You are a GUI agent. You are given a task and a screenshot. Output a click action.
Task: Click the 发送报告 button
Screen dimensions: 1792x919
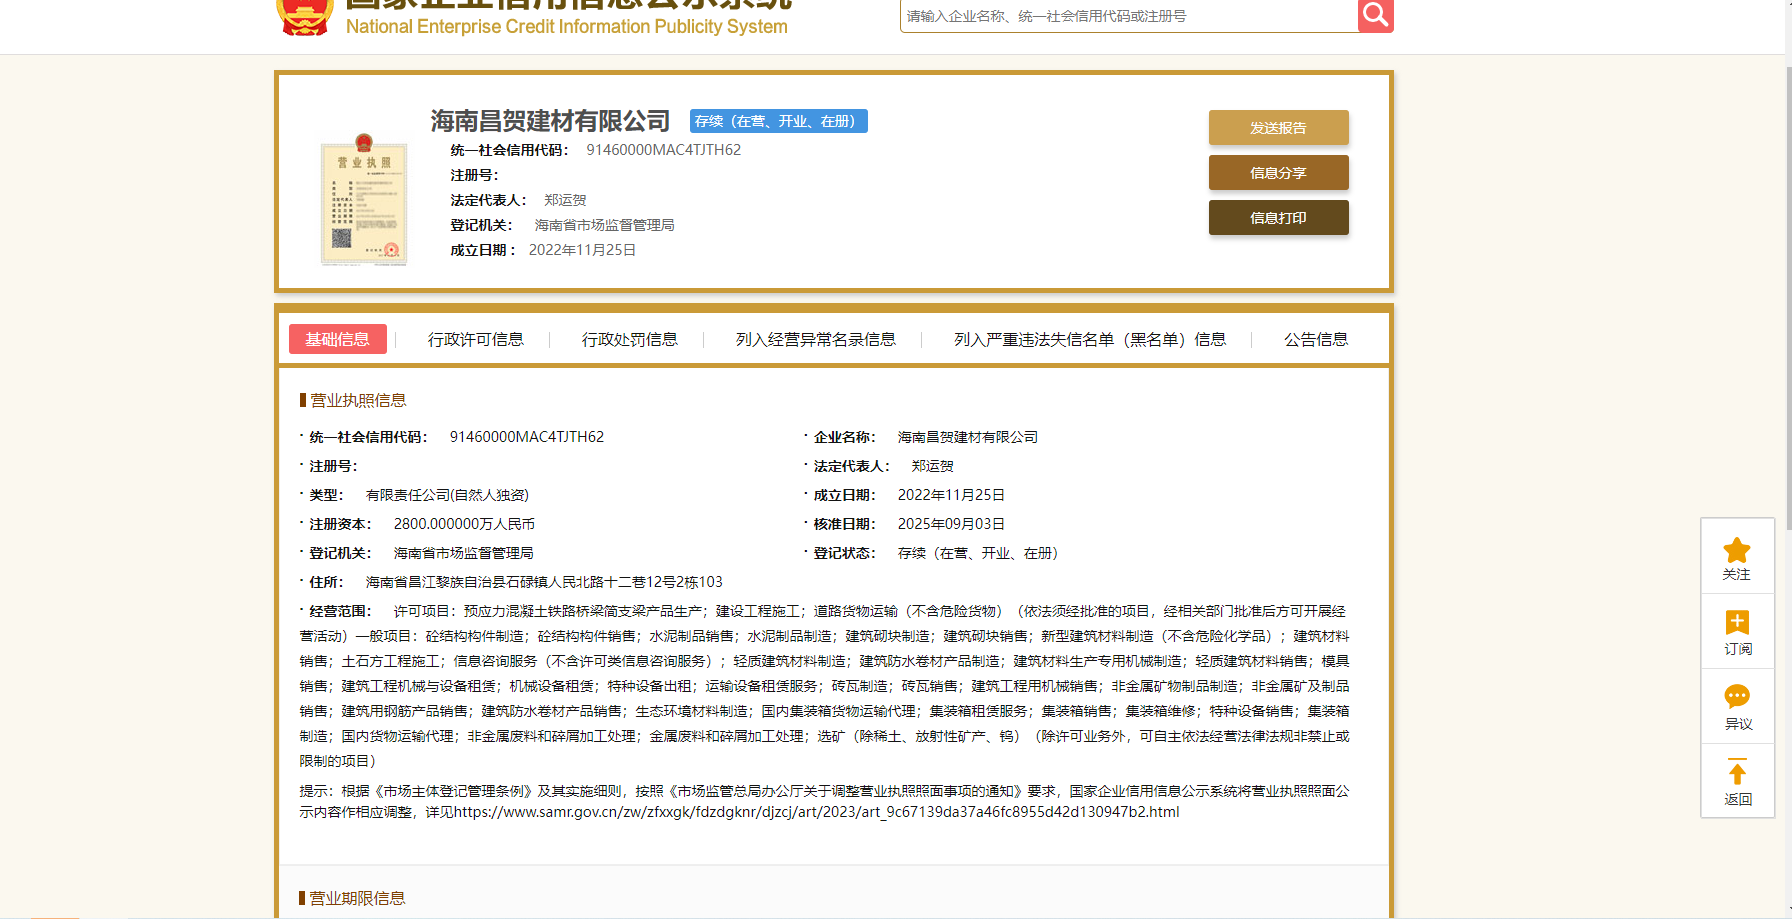pyautogui.click(x=1278, y=128)
